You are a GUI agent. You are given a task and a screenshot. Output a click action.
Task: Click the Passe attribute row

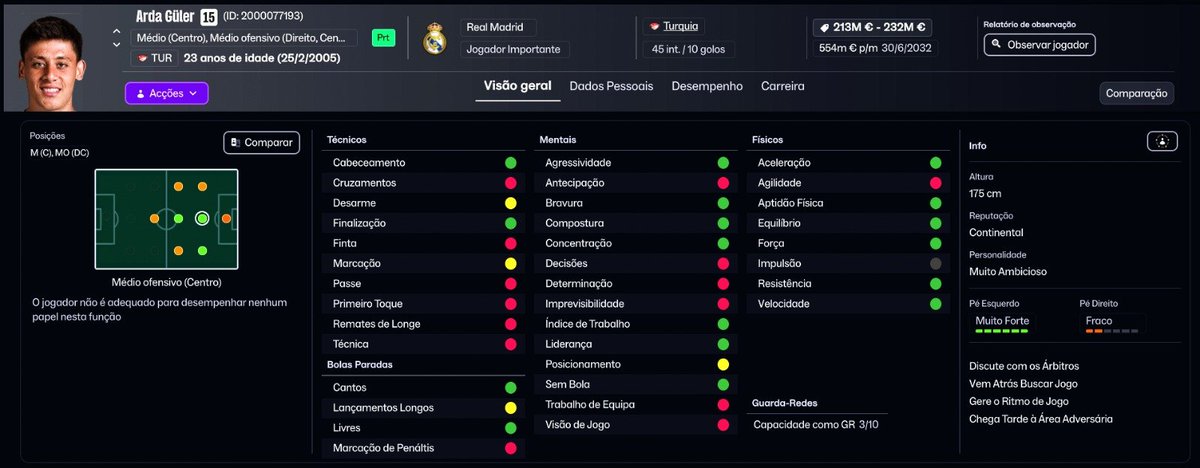[x=423, y=283]
